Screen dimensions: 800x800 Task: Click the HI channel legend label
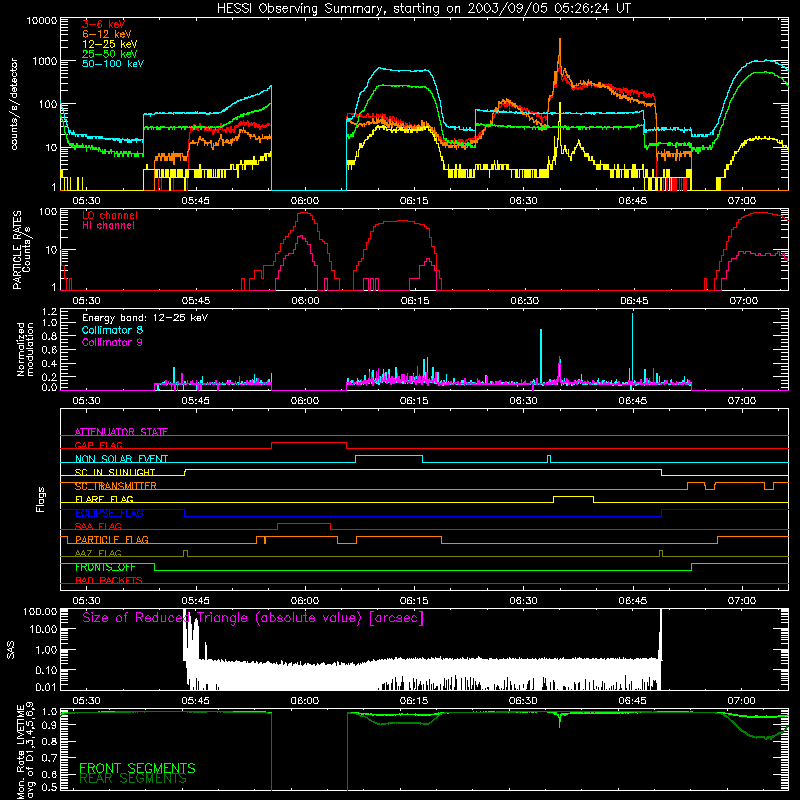[108, 226]
